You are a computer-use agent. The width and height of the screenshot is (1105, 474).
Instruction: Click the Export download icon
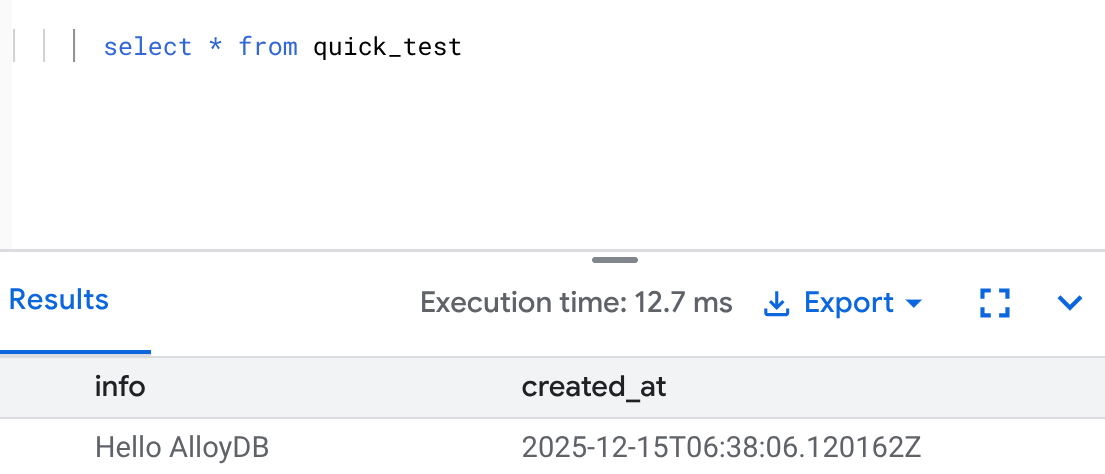776,303
